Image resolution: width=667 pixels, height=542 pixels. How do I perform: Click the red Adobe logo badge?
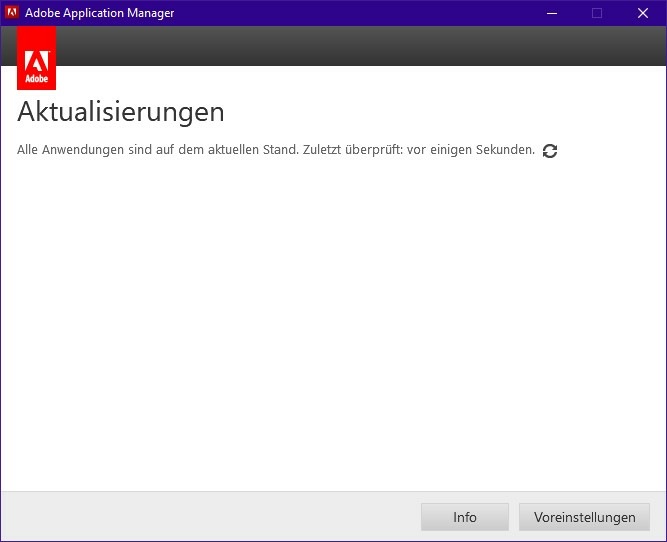tap(37, 58)
